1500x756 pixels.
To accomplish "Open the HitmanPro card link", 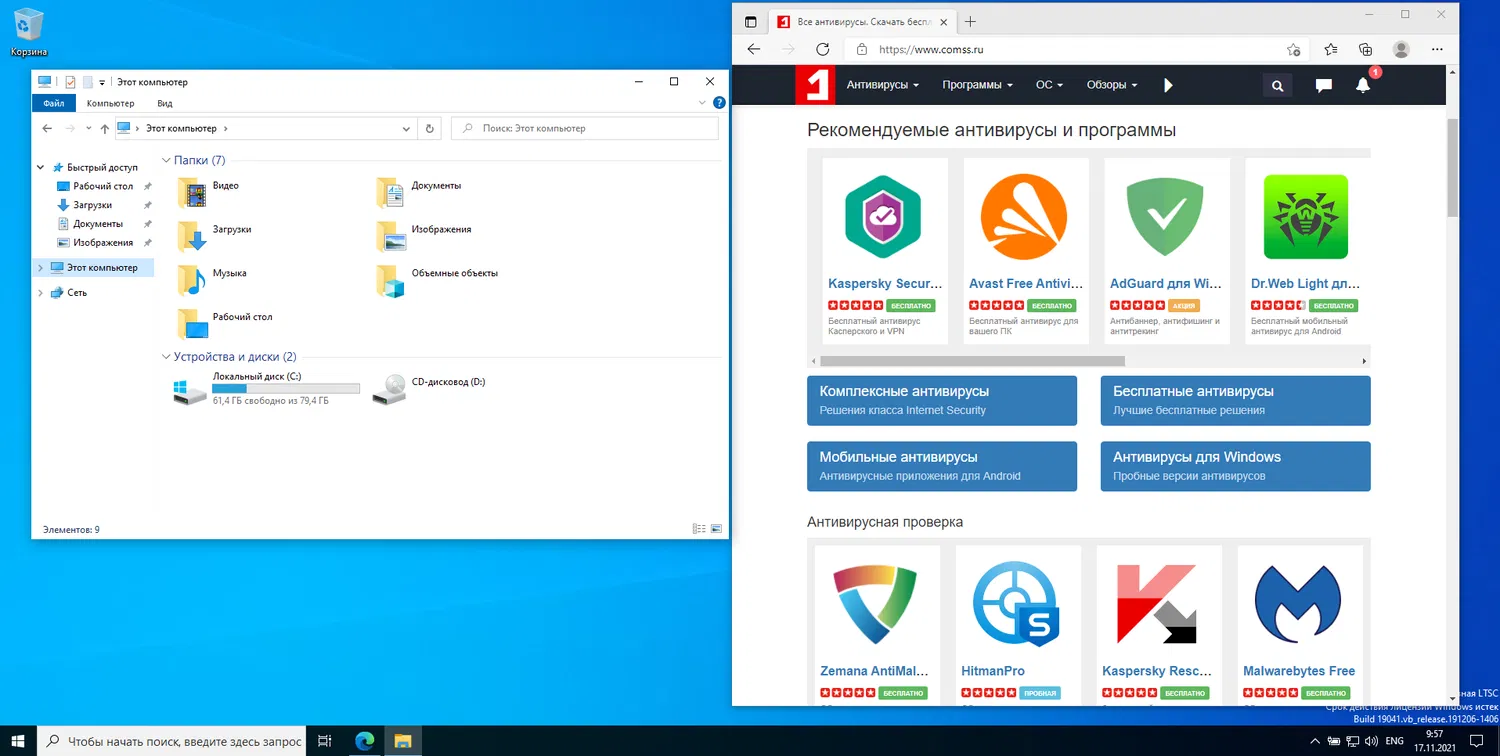I will (x=993, y=671).
